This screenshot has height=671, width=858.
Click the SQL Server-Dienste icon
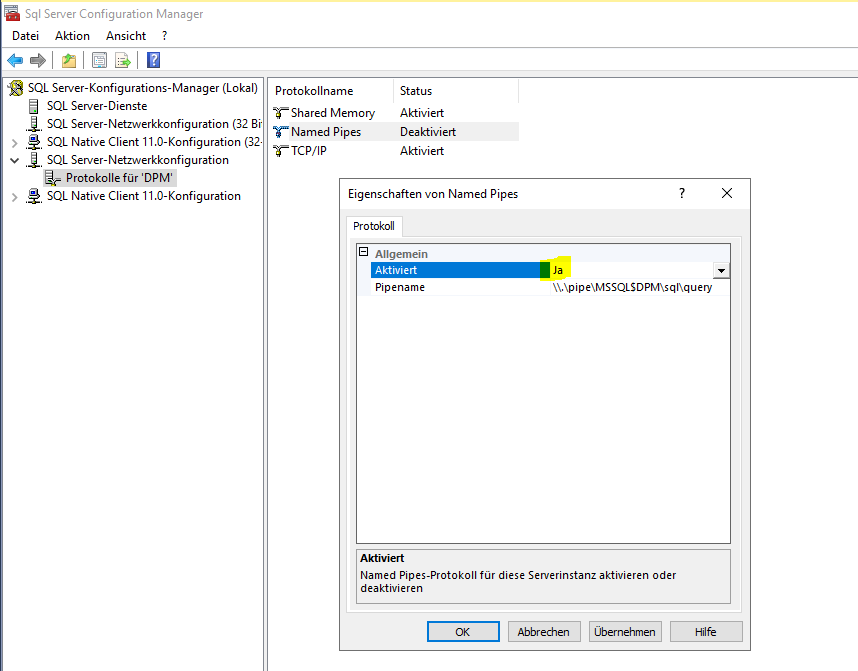click(34, 106)
